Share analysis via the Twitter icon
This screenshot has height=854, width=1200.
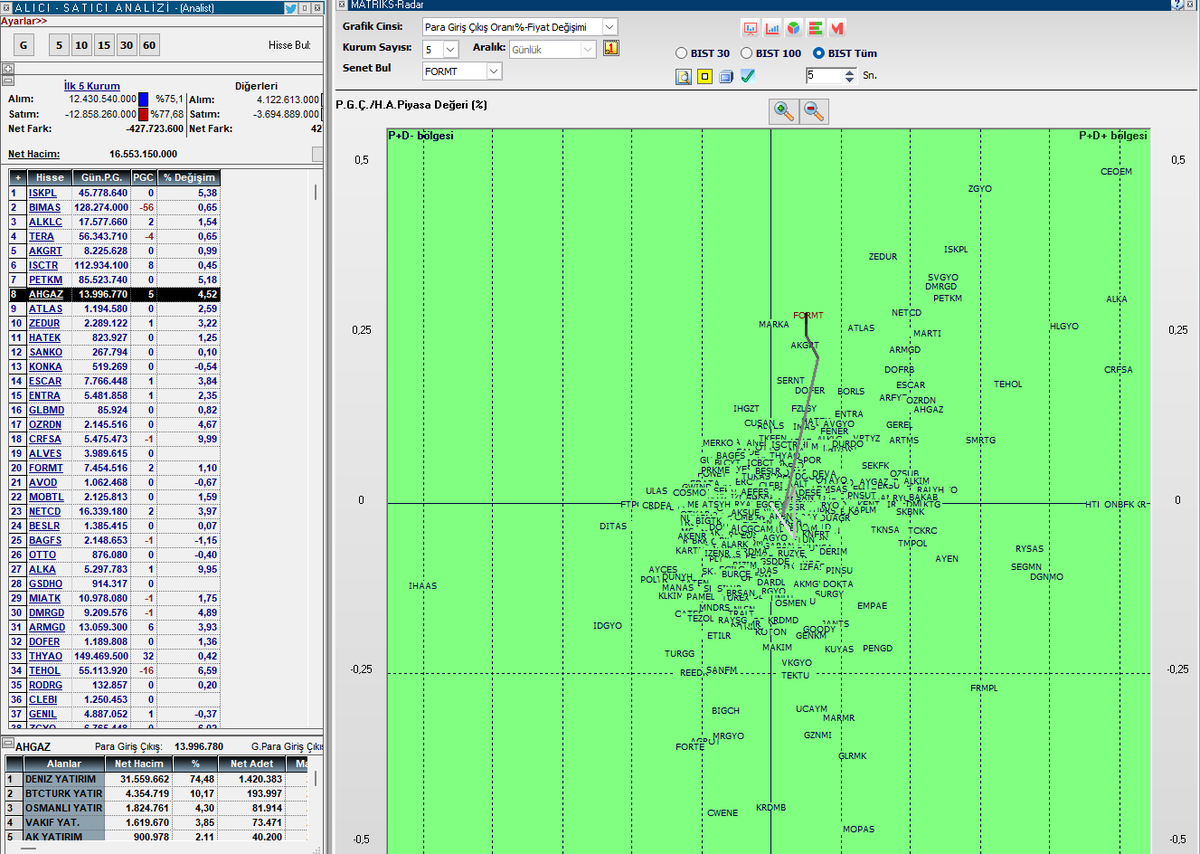tap(290, 8)
